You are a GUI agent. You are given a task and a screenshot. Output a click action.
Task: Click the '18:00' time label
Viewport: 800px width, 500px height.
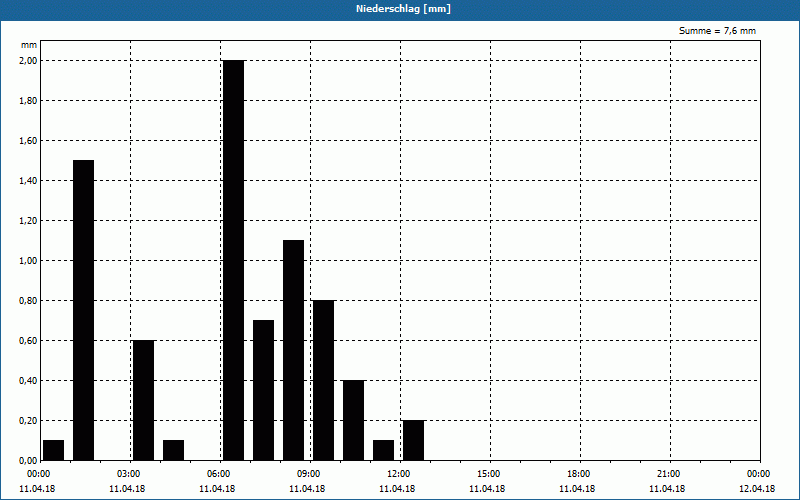(580, 474)
